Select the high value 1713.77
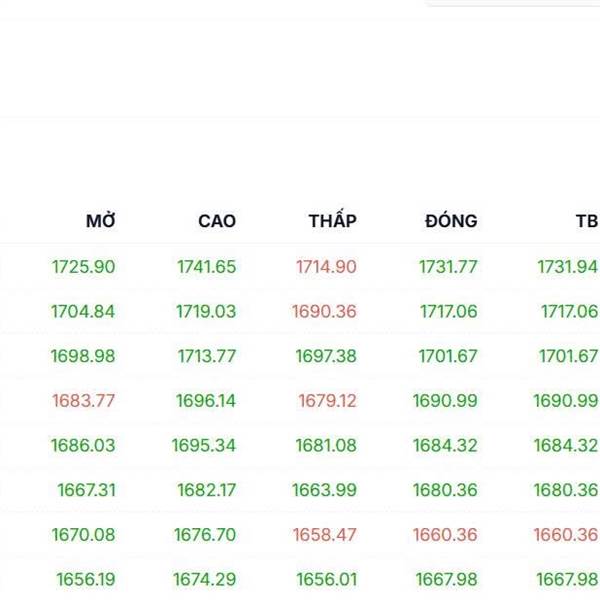Viewport: 600px width, 600px height. [207, 356]
